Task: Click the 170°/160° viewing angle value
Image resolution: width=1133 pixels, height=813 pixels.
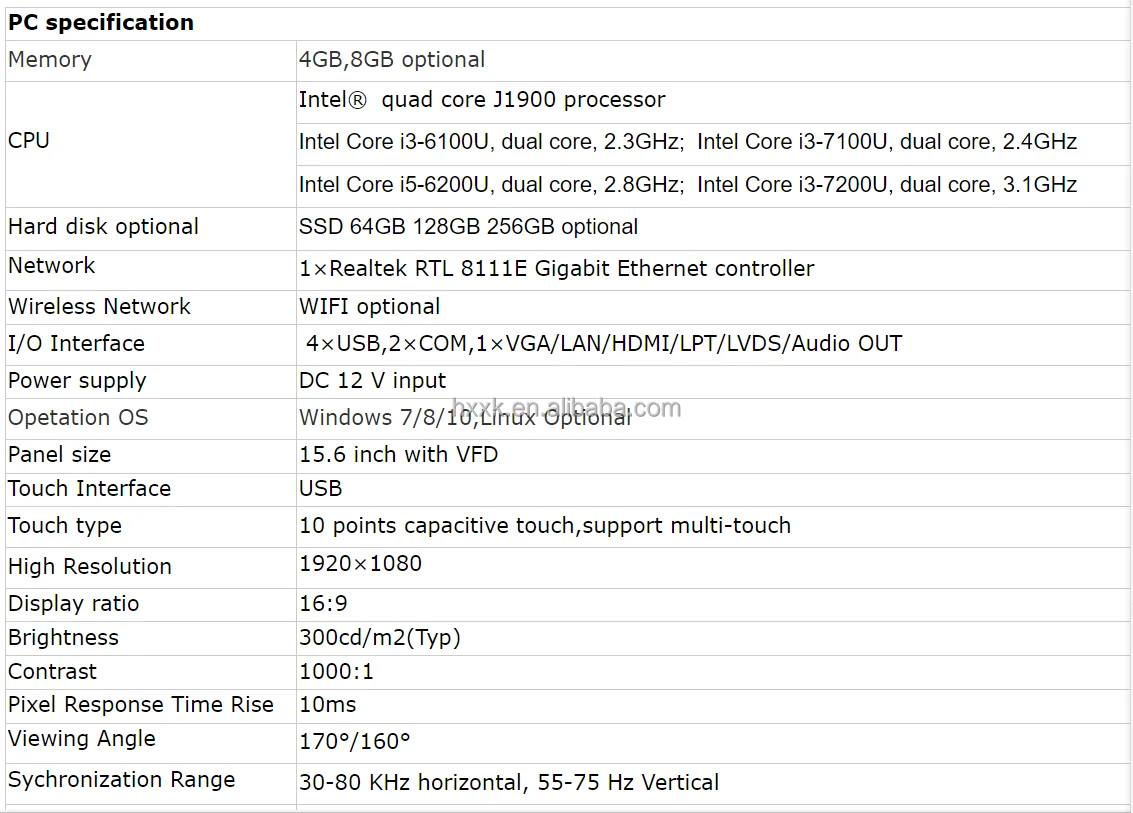Action: click(x=355, y=741)
